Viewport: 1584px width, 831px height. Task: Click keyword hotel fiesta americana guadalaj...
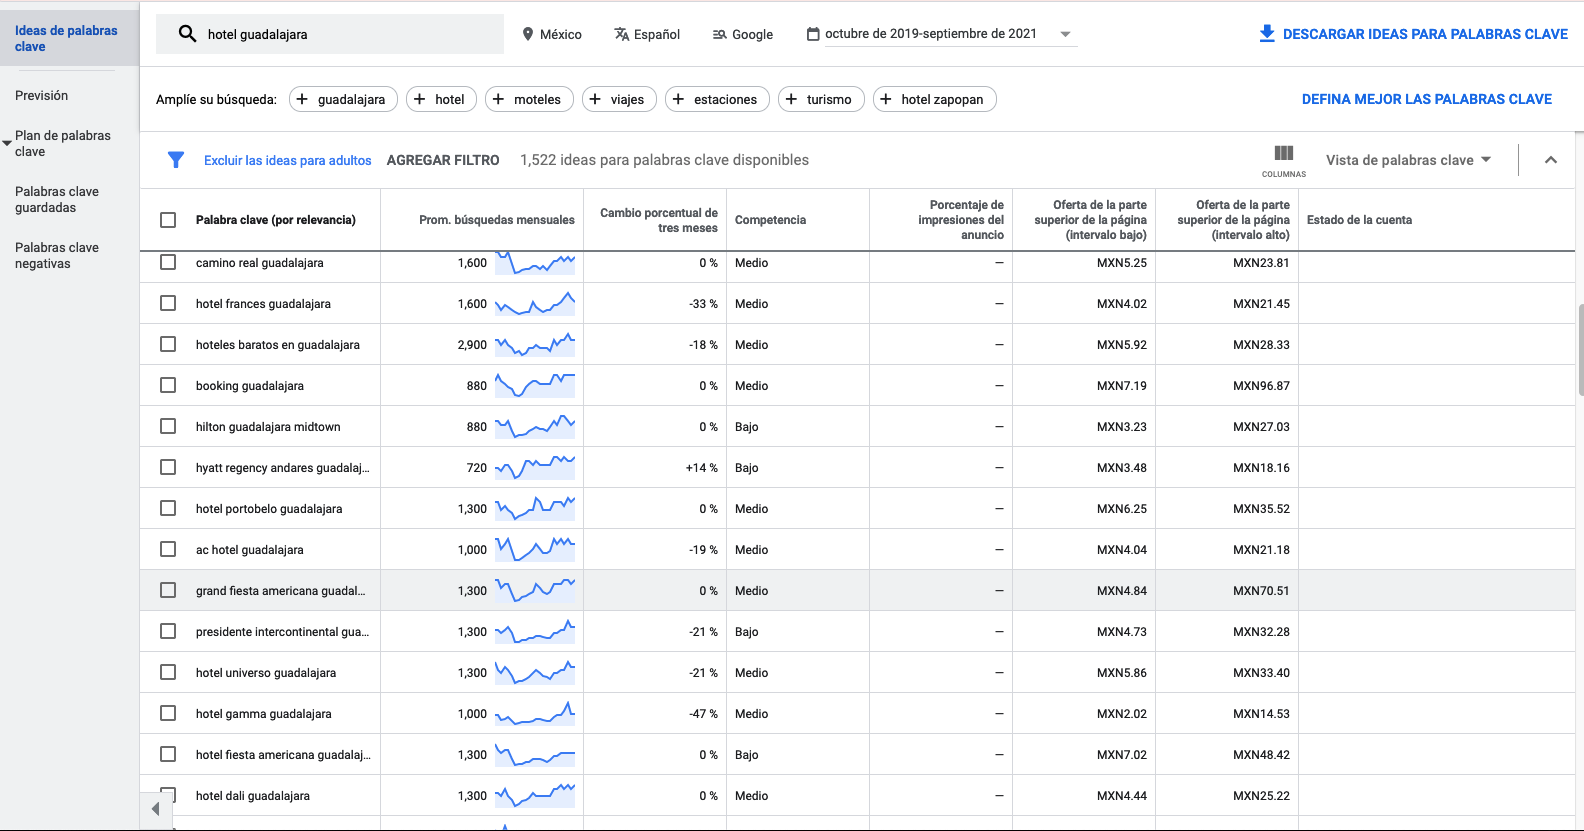(283, 754)
